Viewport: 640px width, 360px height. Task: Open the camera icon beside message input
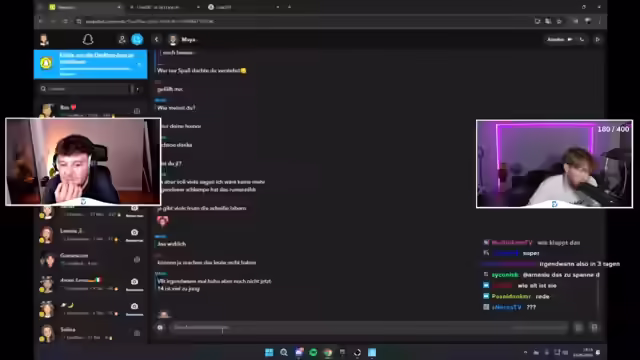click(x=160, y=327)
